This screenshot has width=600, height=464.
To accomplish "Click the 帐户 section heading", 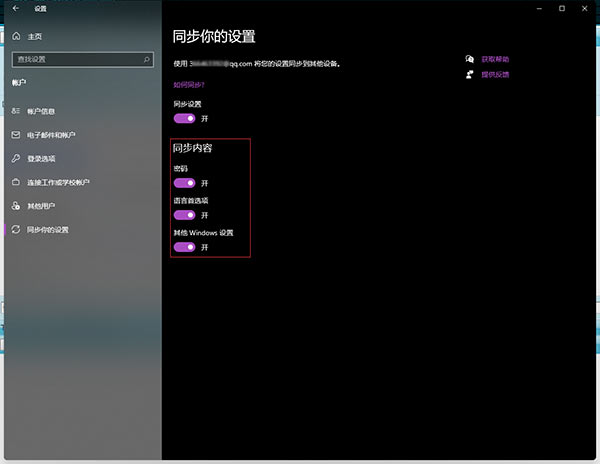I will [19, 82].
